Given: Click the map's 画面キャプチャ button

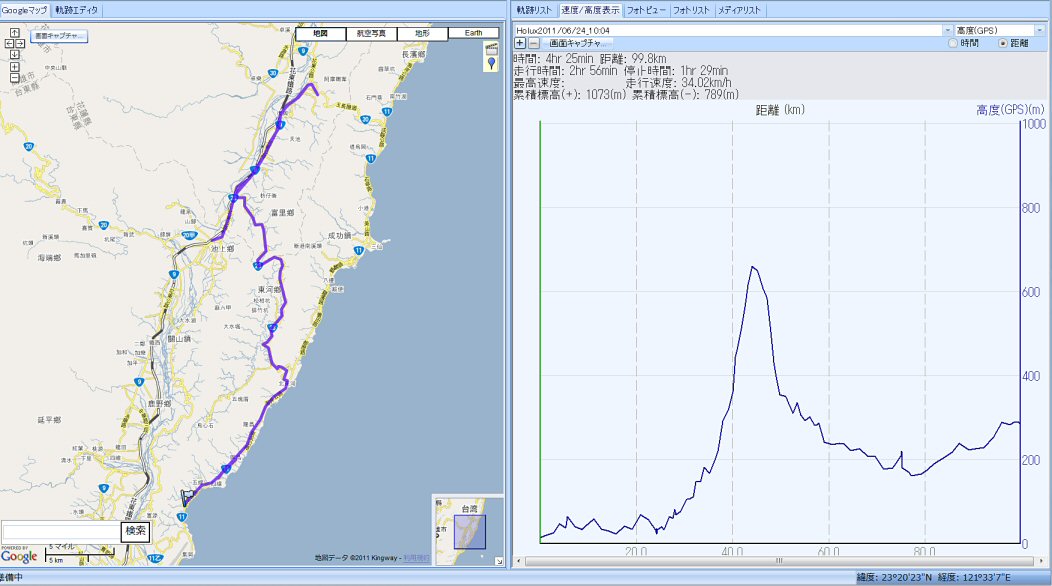Looking at the screenshot, I should point(59,36).
